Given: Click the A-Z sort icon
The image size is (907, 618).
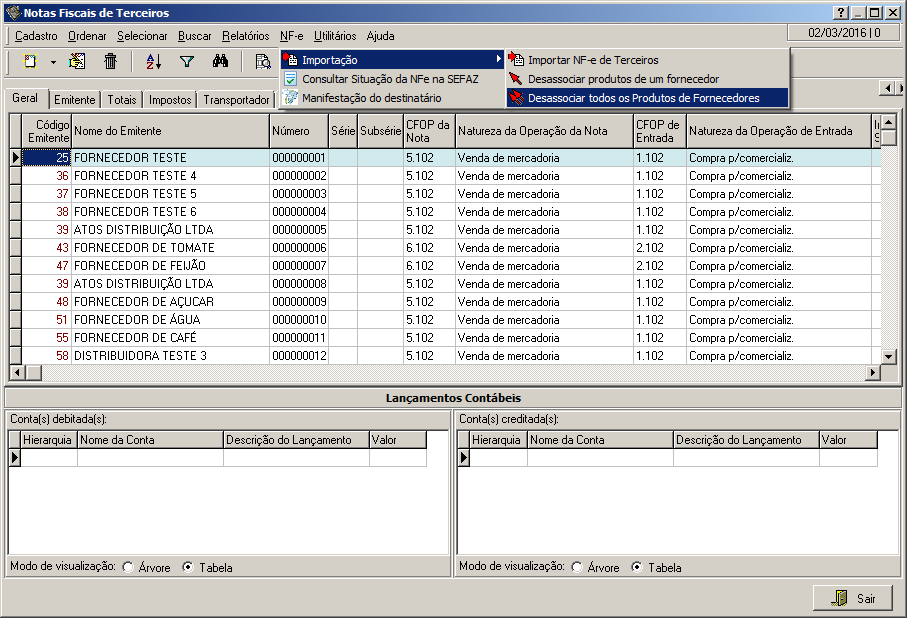Looking at the screenshot, I should click(x=153, y=61).
